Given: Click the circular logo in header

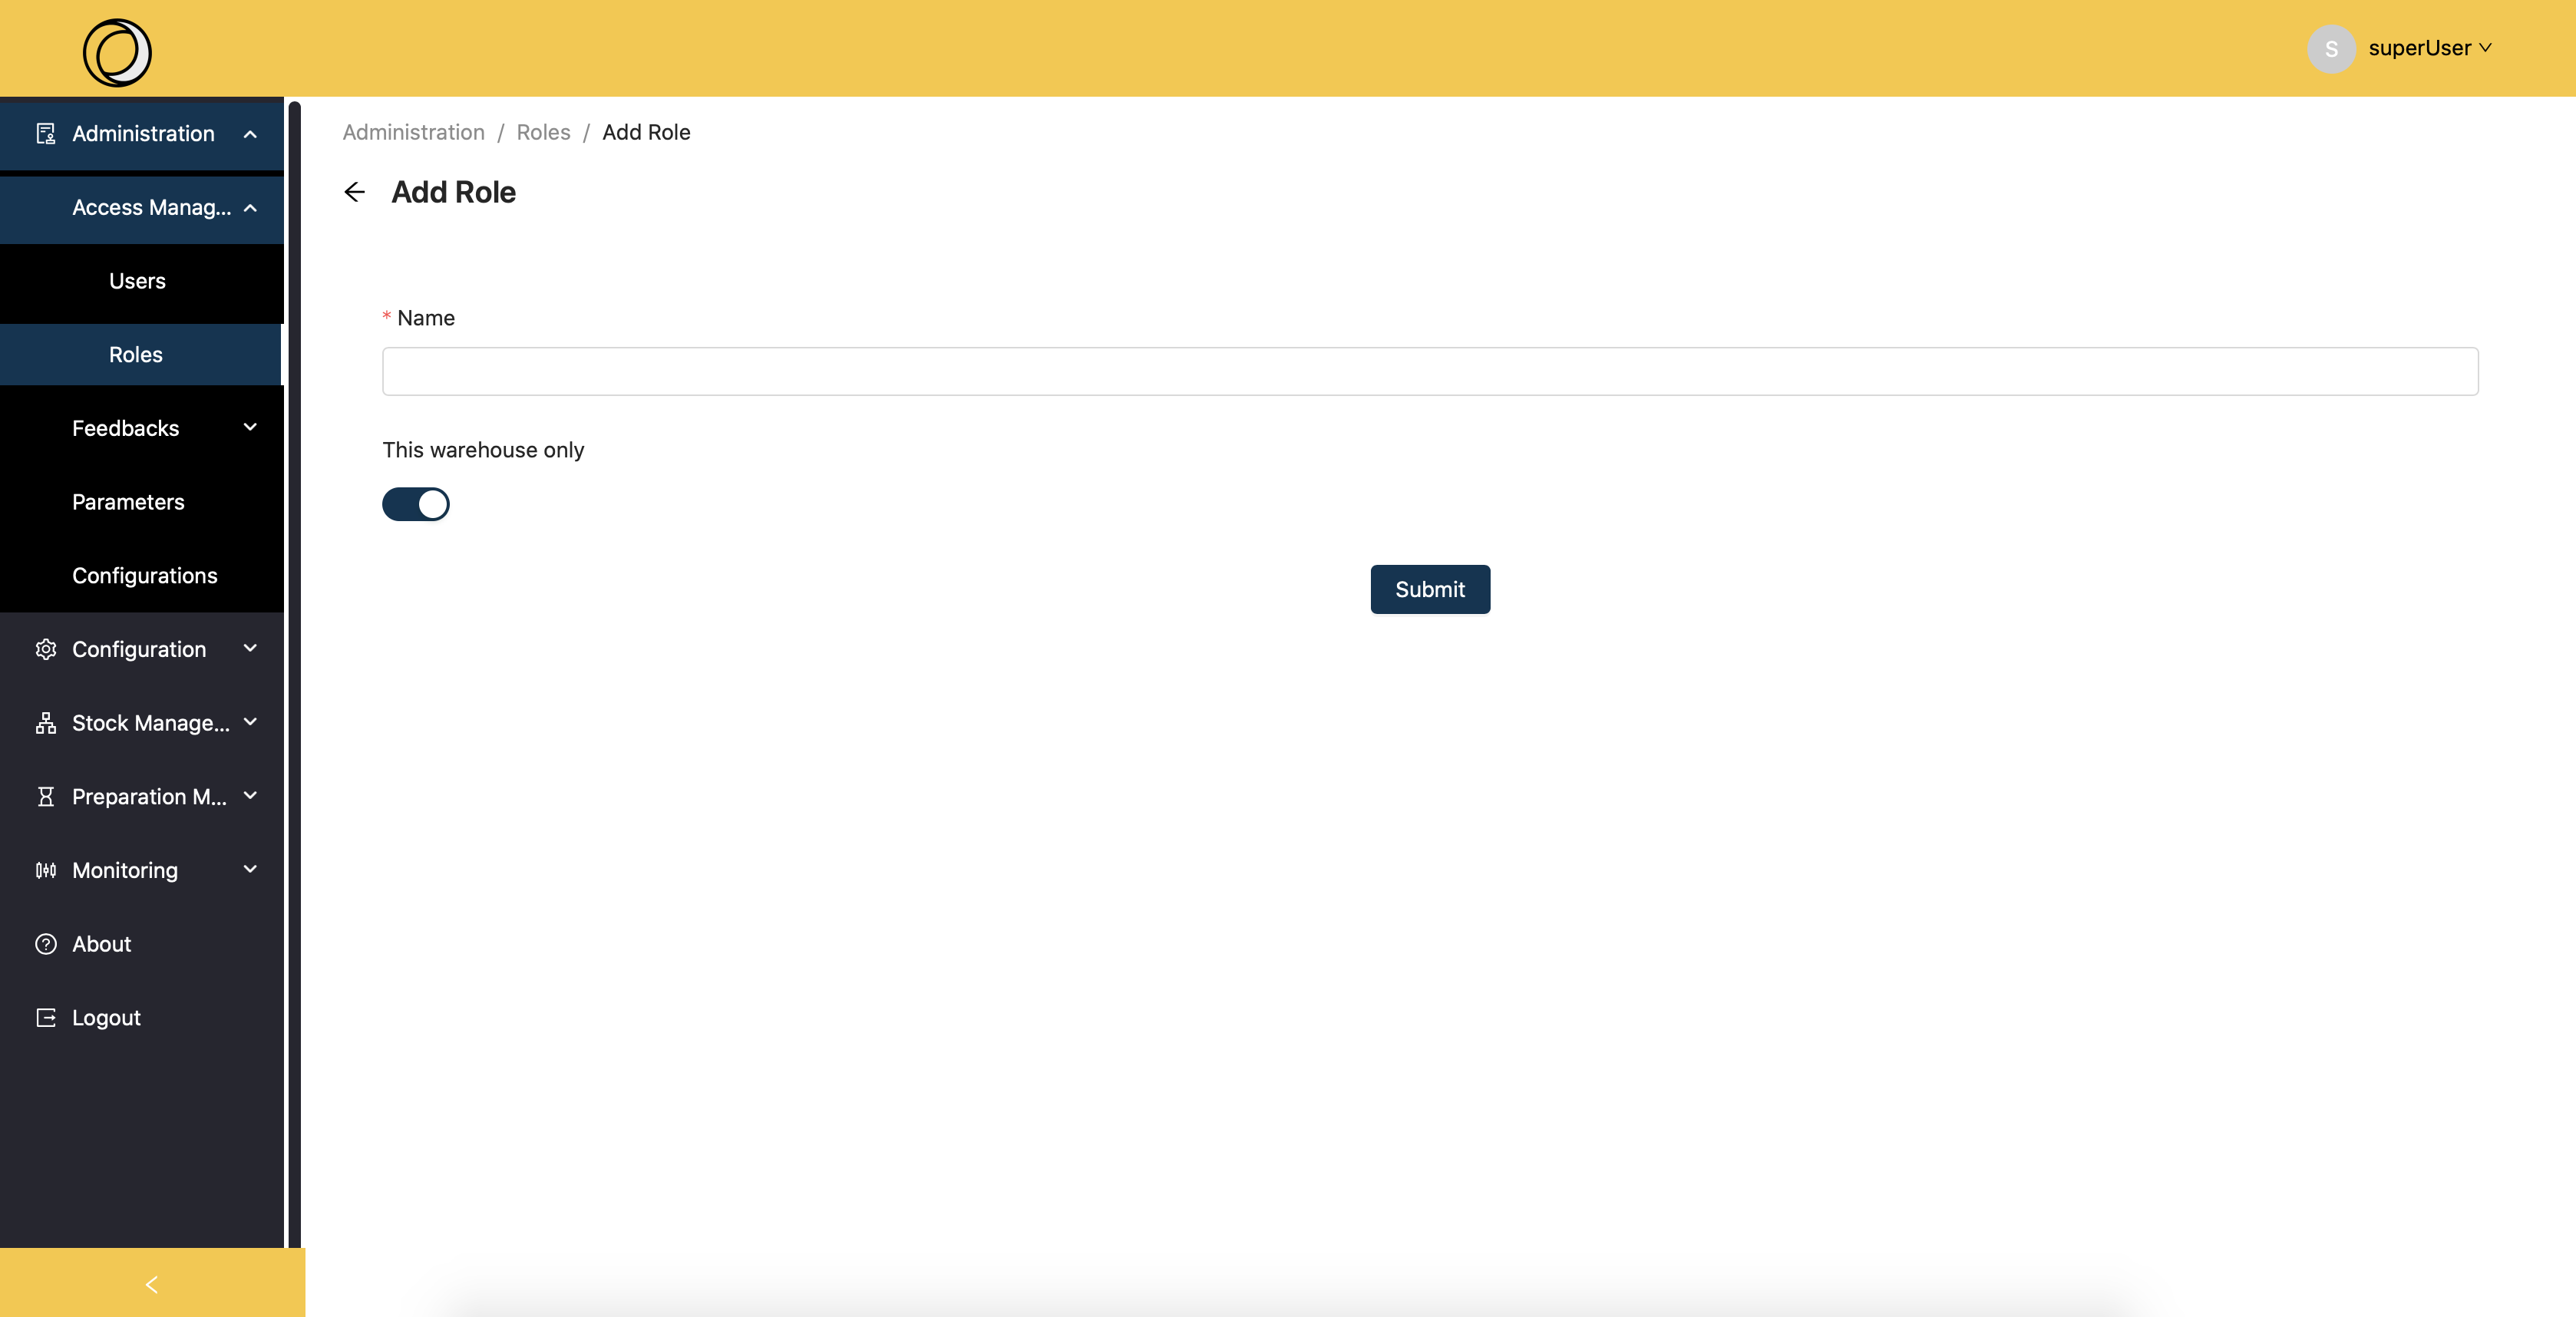Looking at the screenshot, I should (x=117, y=52).
